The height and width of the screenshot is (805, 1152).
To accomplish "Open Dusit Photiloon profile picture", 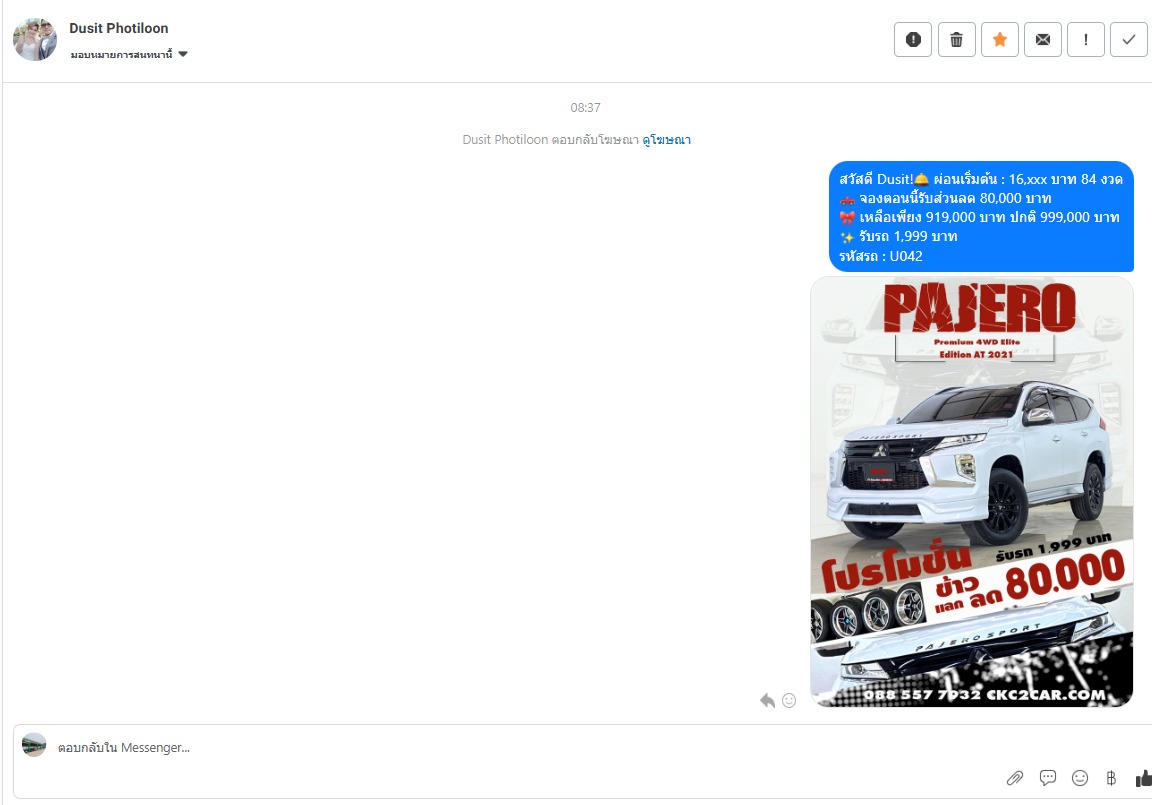I will click(x=35, y=40).
